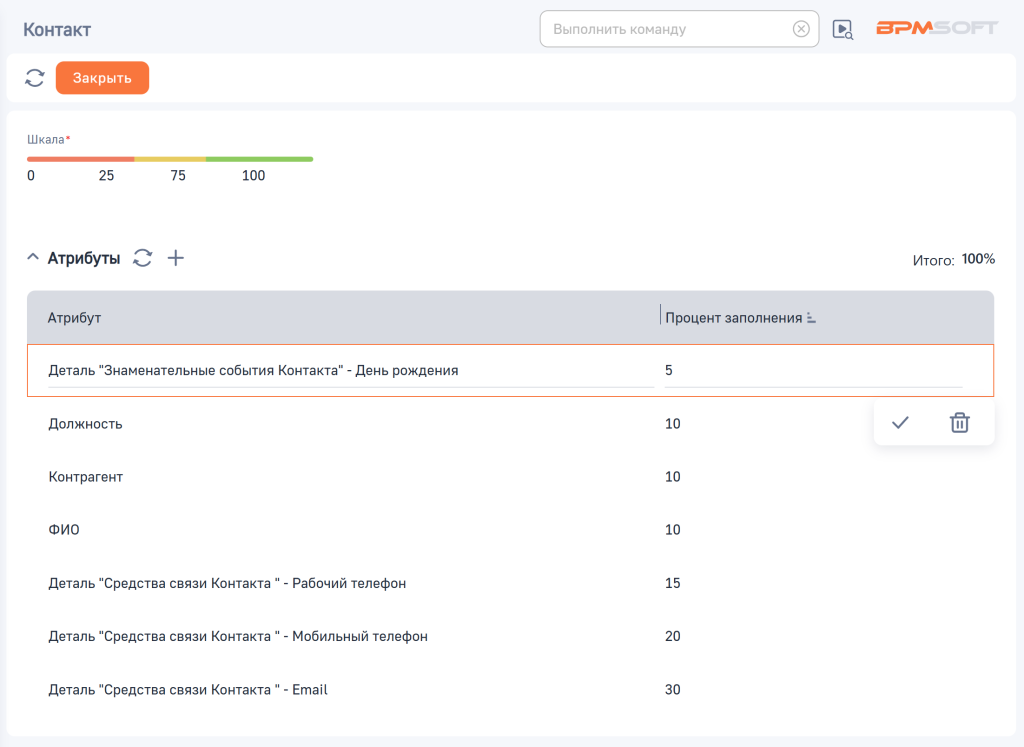Click the Выполнить команду input field
Viewport: 1024px width, 747px height.
tap(665, 29)
